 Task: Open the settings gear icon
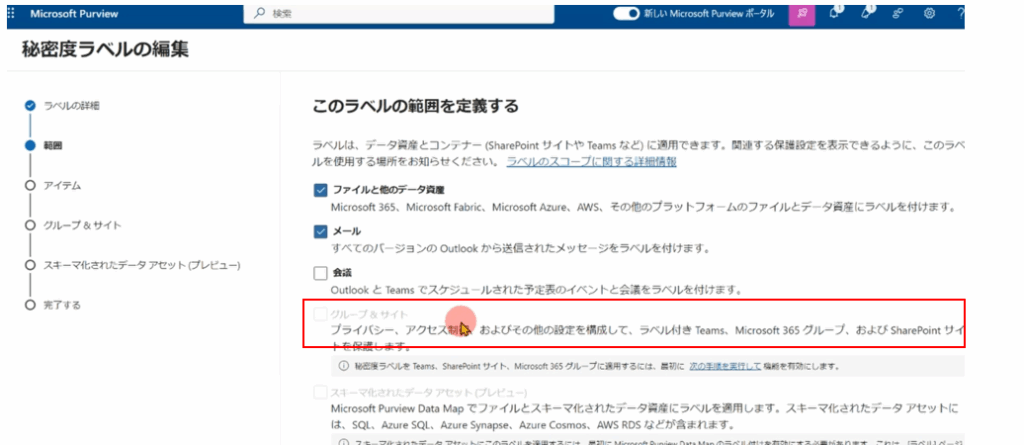(x=929, y=14)
